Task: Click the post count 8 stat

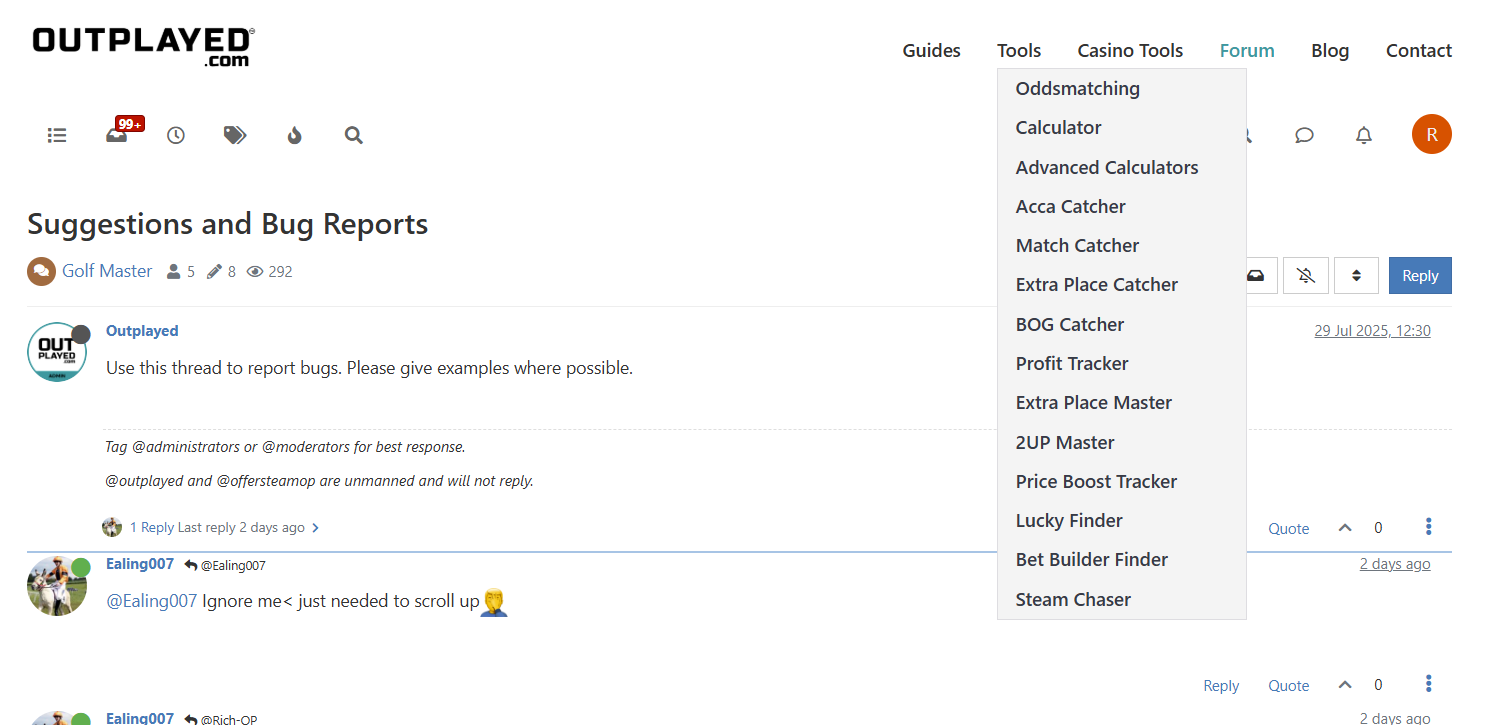Action: [221, 271]
